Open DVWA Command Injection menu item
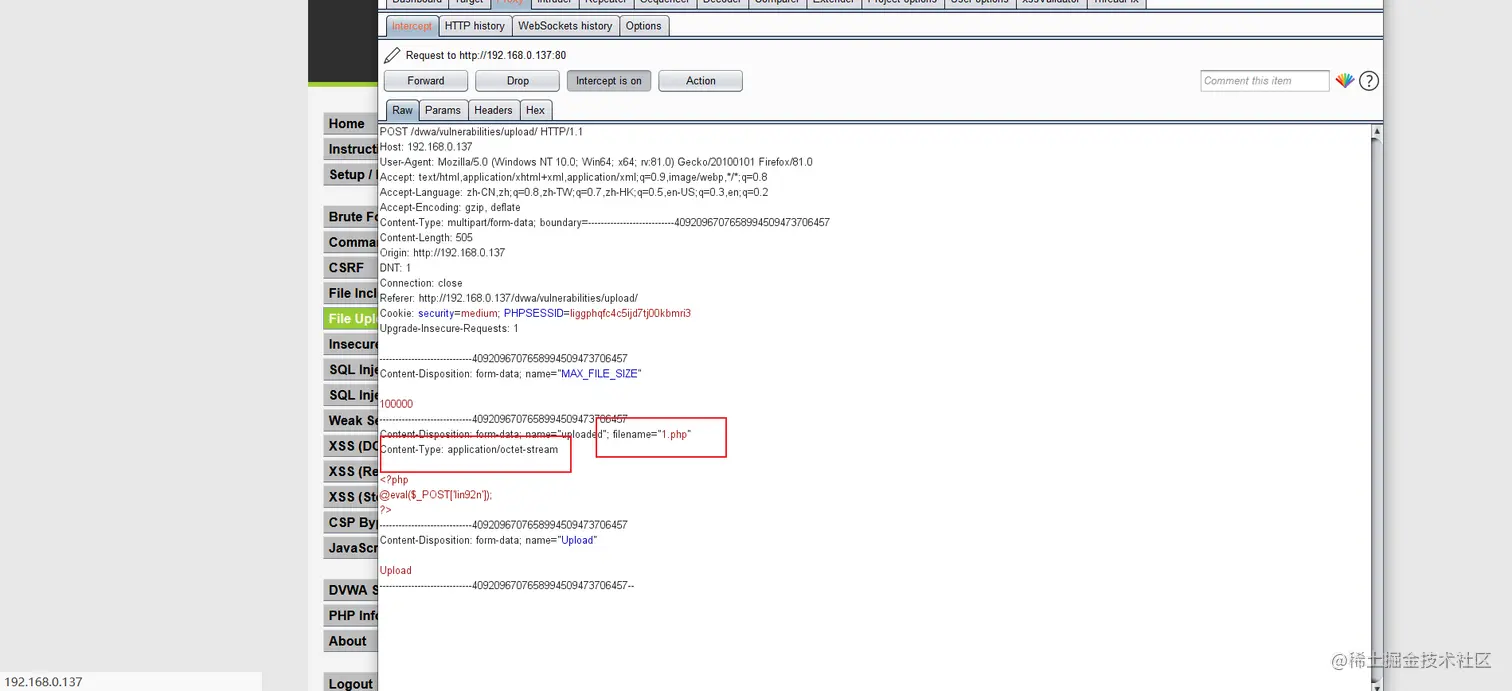 (x=351, y=242)
